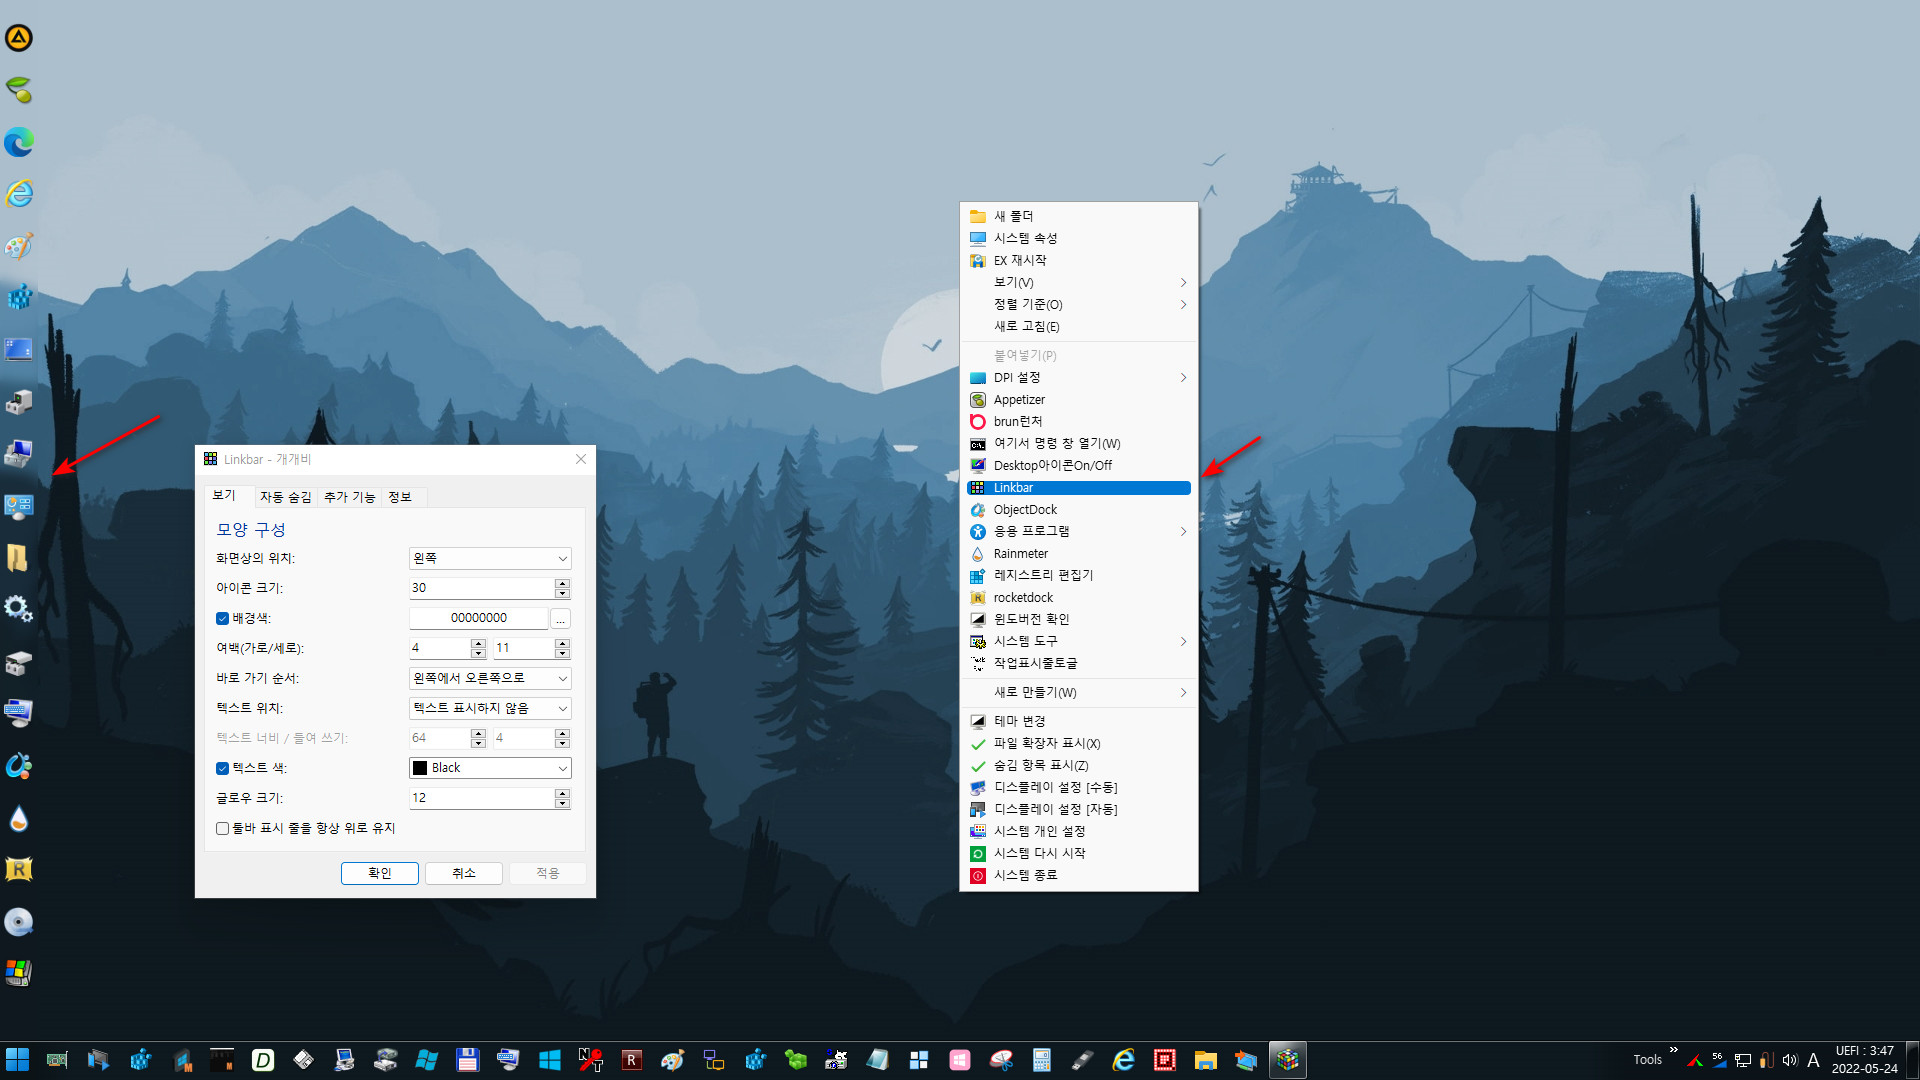Viewport: 1920px width, 1080px height.
Task: Launch Rainmeter droplet icon in left Linkbar
Action: tap(19, 818)
